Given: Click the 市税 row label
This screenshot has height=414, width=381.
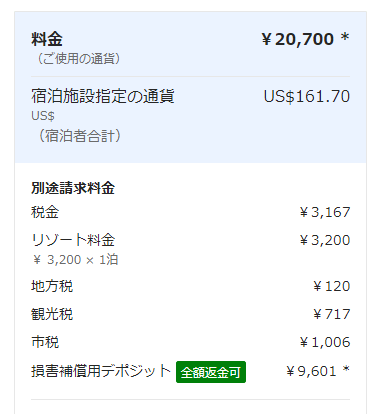Looking at the screenshot, I should click(x=45, y=342).
